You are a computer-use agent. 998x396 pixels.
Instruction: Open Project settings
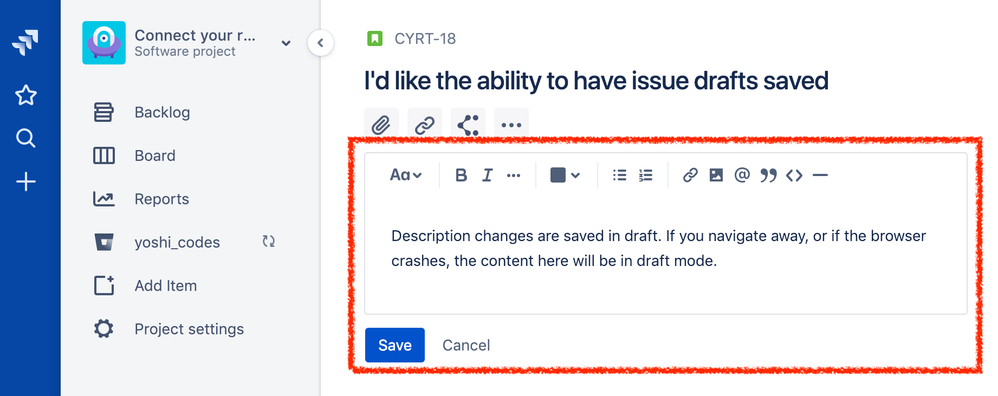pos(189,329)
